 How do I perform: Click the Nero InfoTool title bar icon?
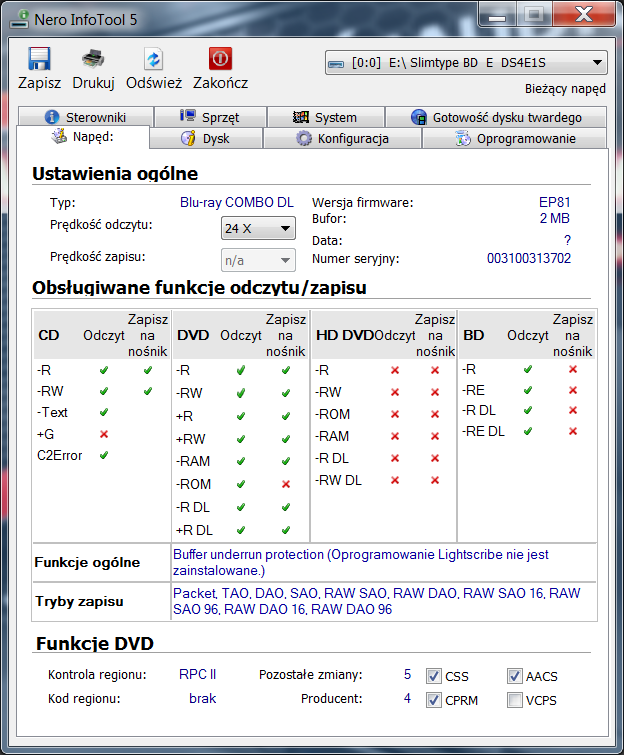[x=19, y=19]
